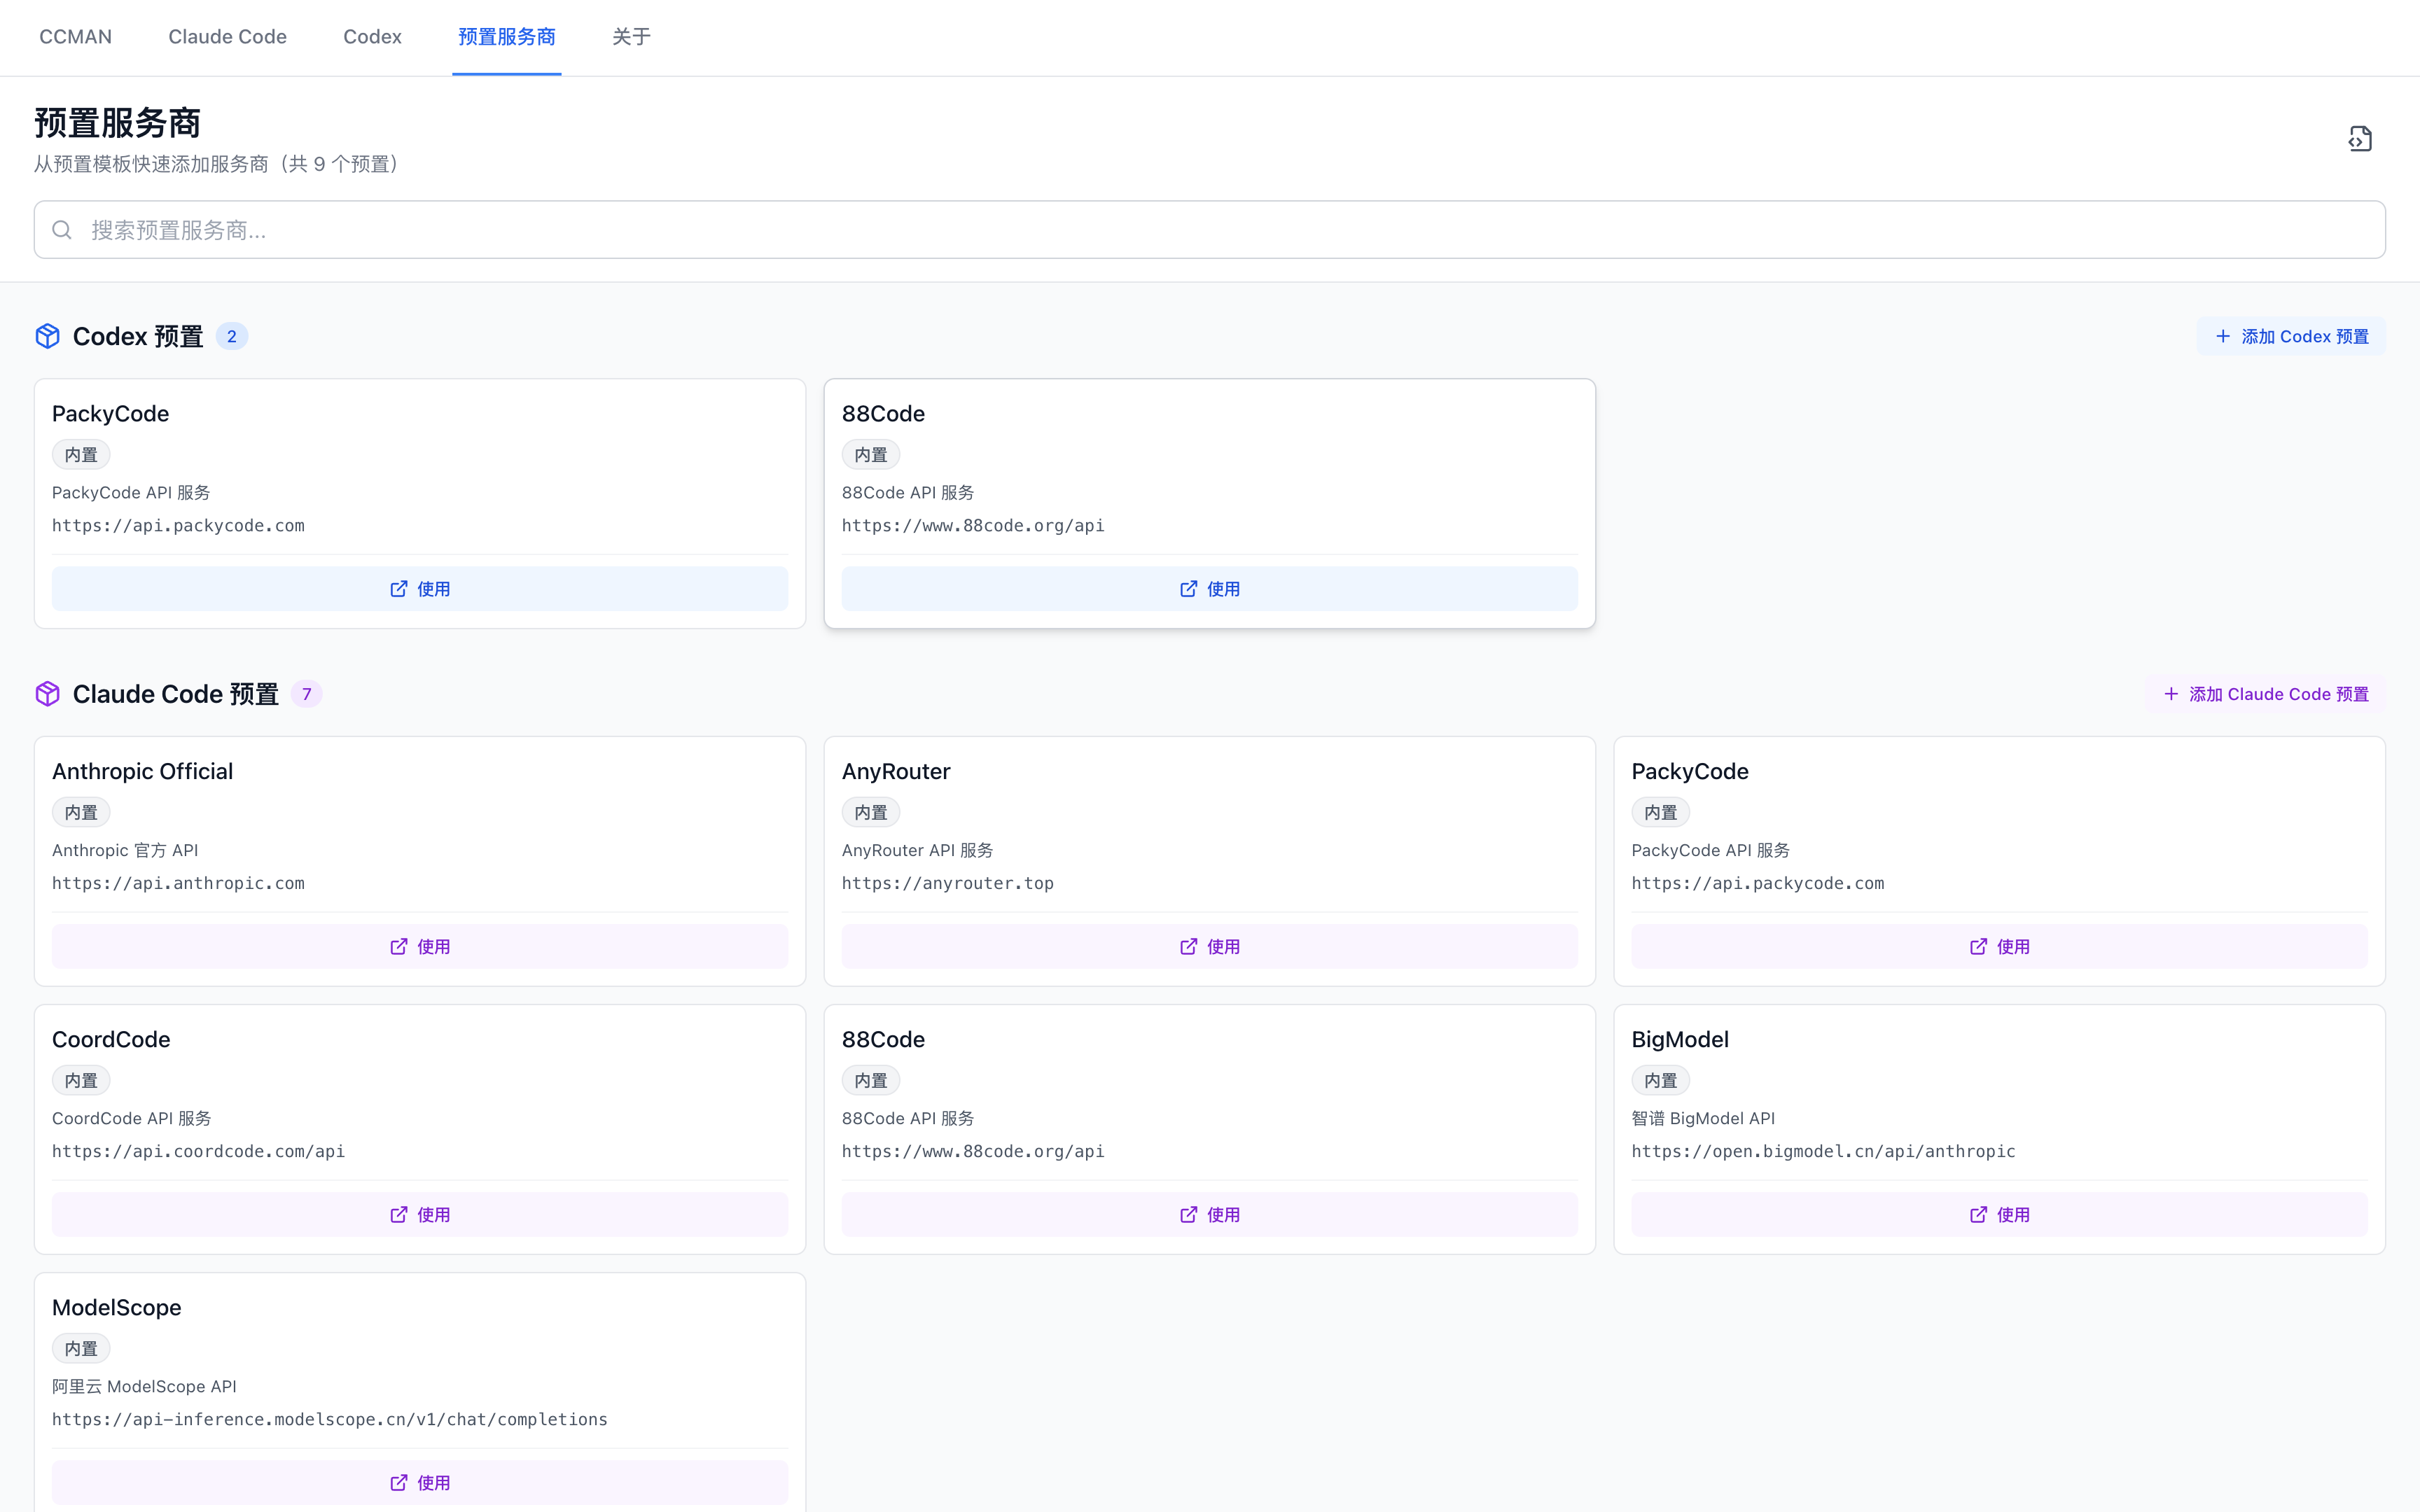
Task: Switch to the Claude Code tab
Action: [227, 37]
